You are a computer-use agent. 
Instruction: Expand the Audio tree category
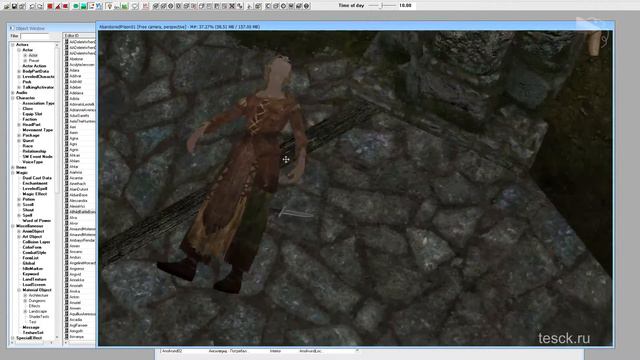pos(13,93)
